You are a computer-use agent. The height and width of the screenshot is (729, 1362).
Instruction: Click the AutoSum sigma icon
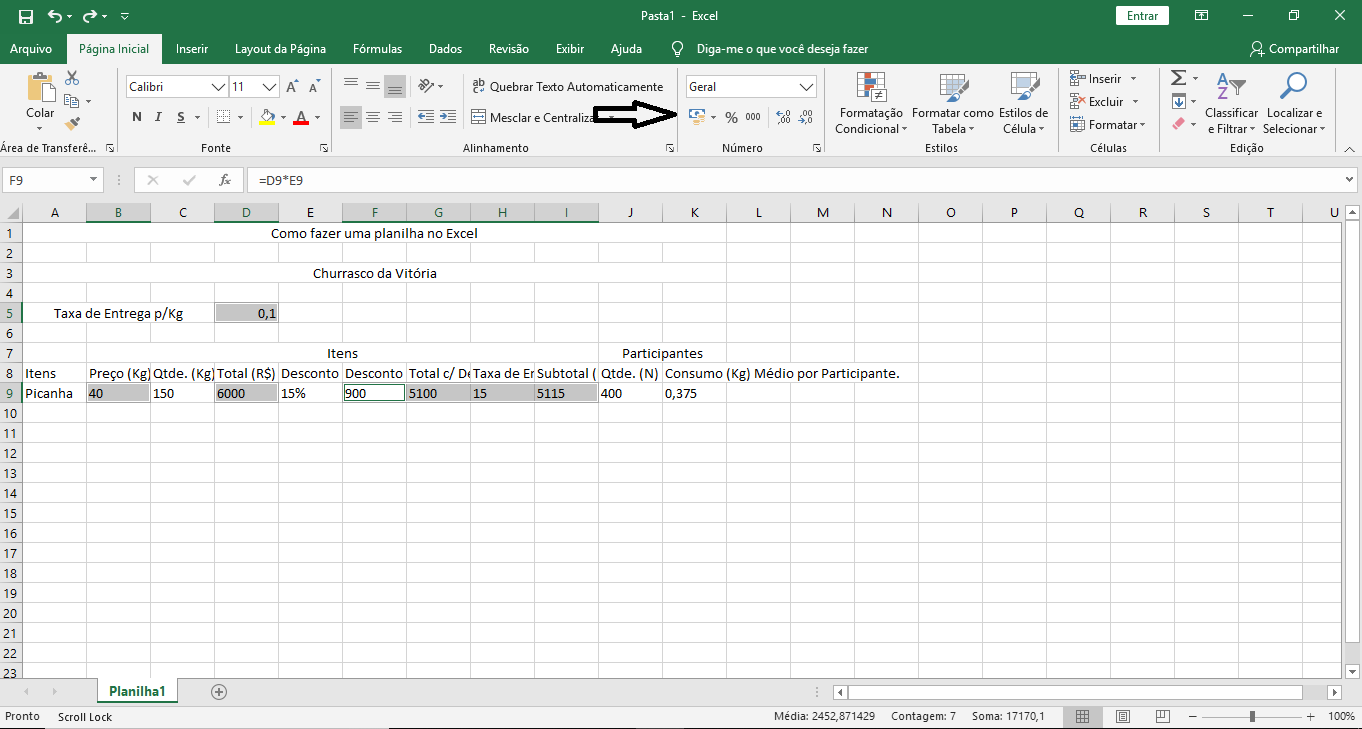tap(1179, 78)
